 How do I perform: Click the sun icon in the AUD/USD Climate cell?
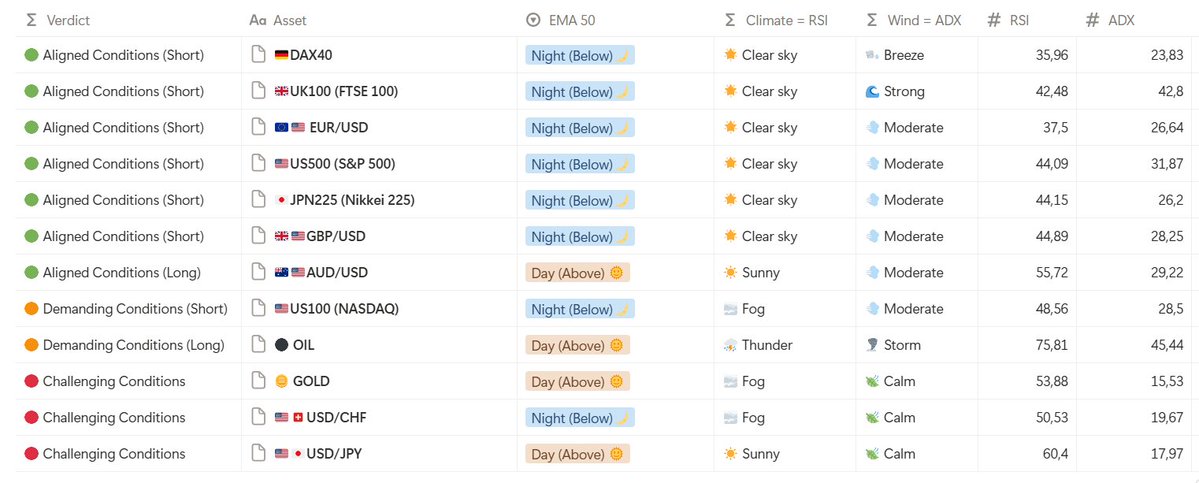[x=731, y=272]
